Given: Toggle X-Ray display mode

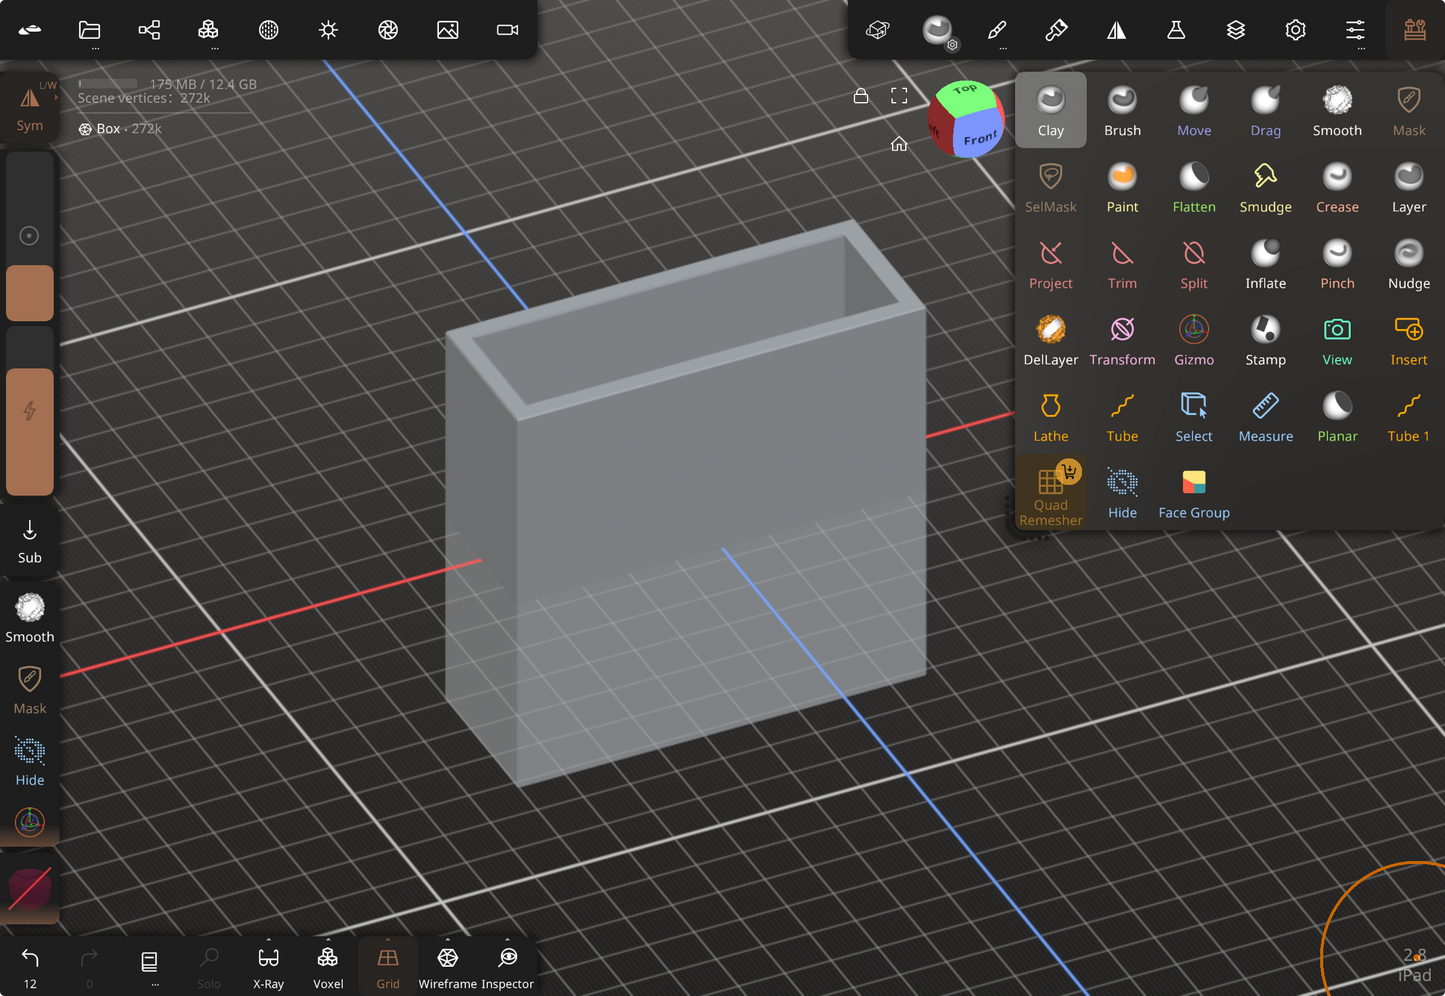Looking at the screenshot, I should [268, 967].
